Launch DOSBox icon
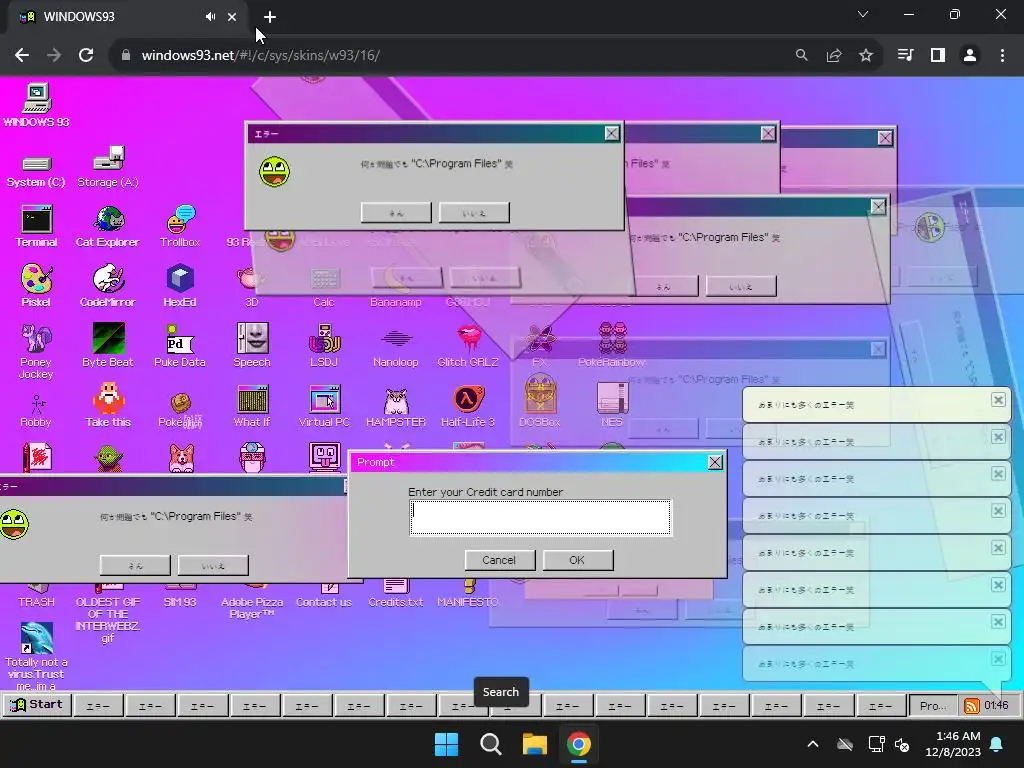 point(540,402)
